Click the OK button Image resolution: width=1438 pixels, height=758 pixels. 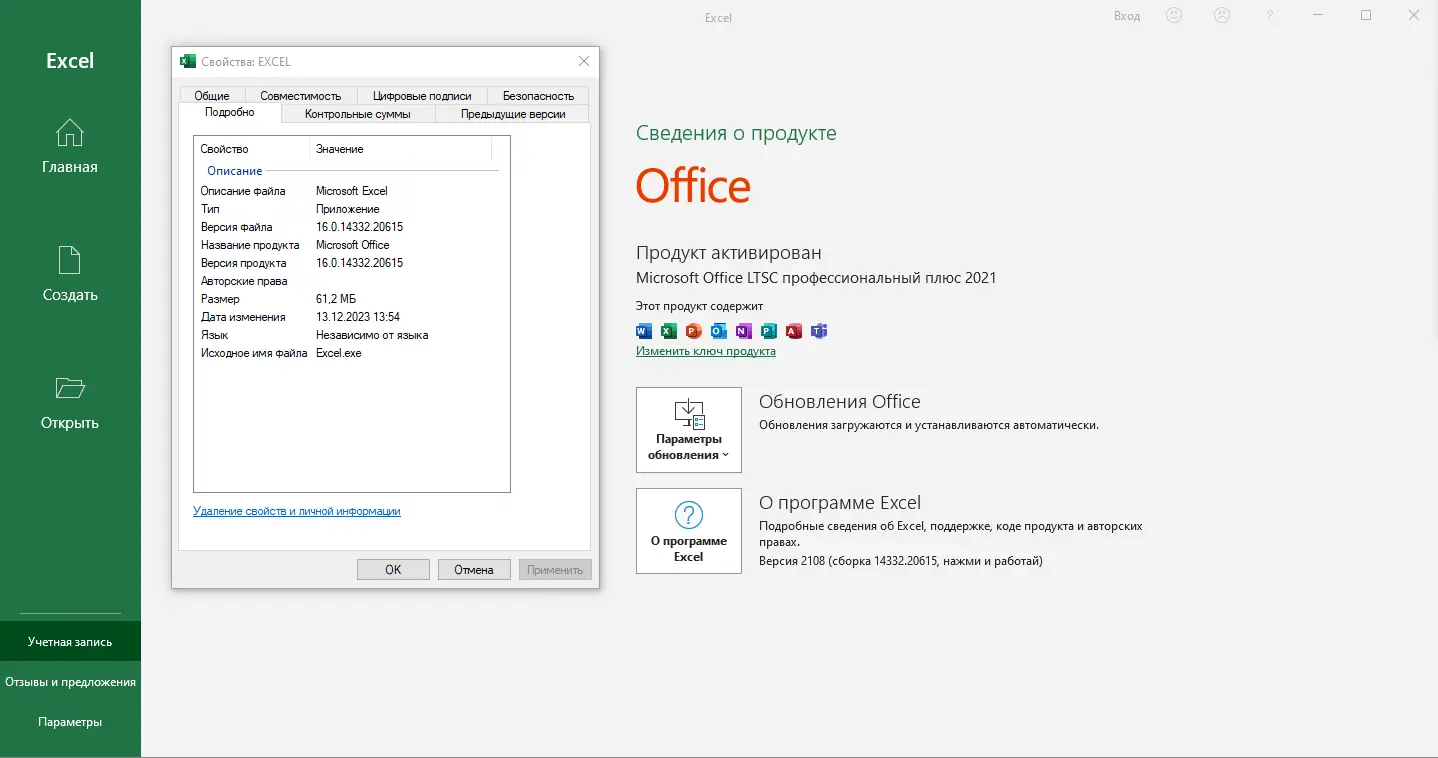(x=393, y=569)
